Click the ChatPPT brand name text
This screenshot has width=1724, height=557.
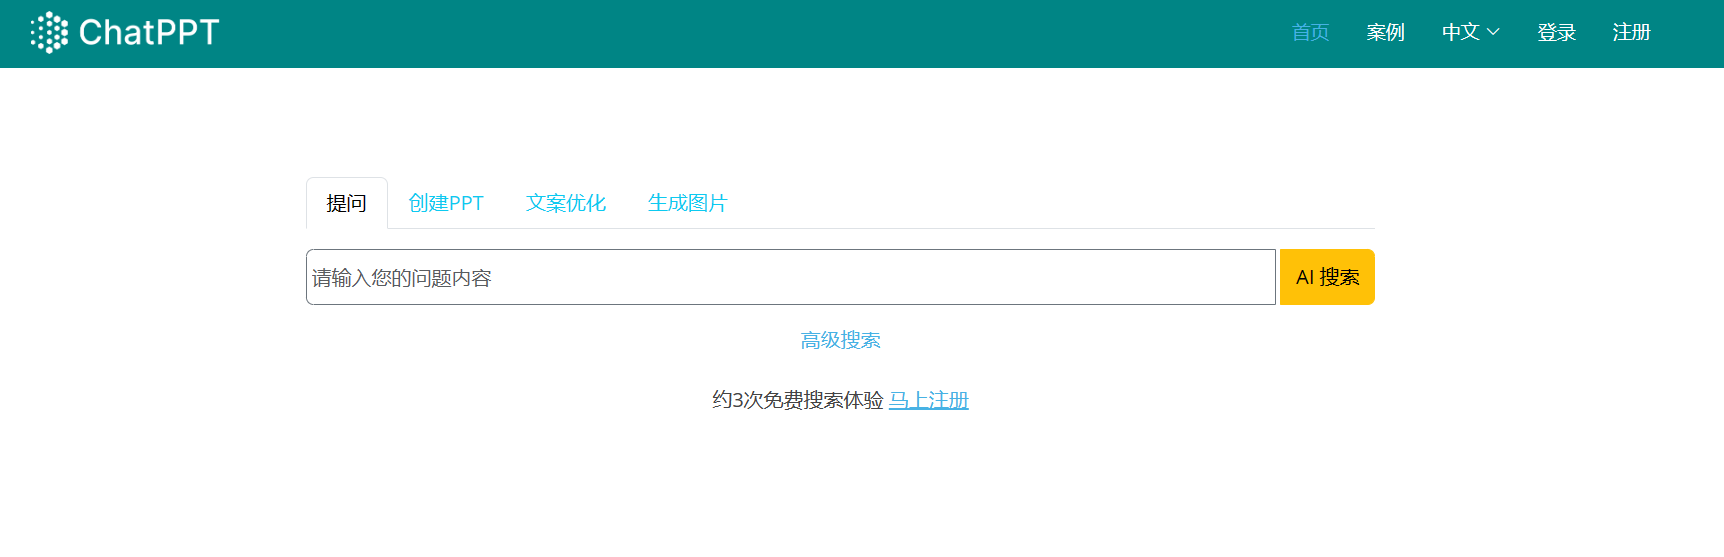point(148,33)
